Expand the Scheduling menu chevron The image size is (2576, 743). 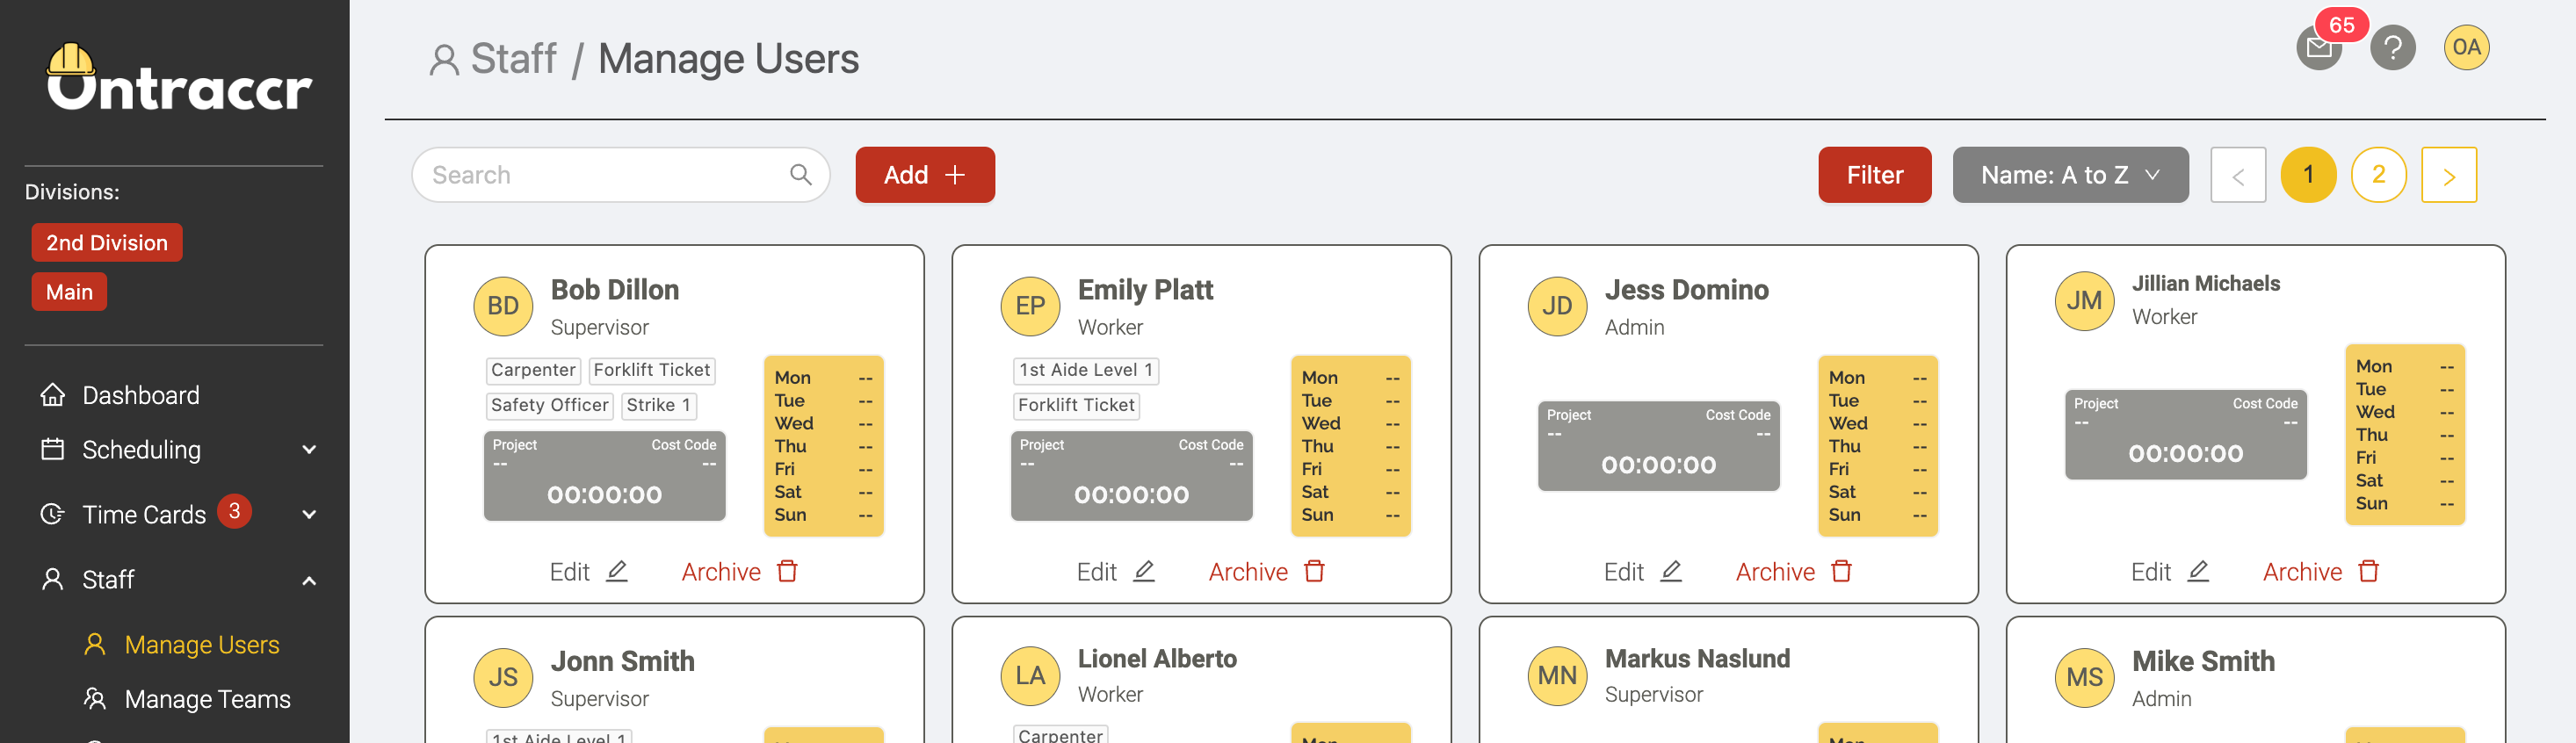tap(309, 450)
